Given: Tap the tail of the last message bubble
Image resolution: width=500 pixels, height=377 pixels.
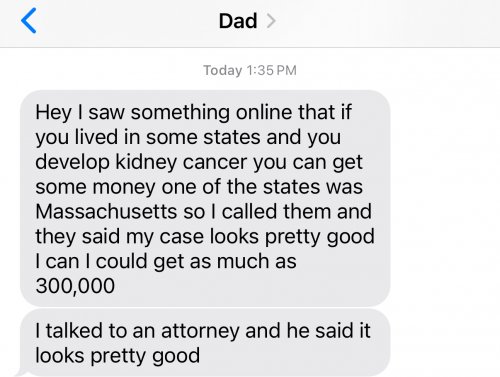Looking at the screenshot, I should 20,373.
